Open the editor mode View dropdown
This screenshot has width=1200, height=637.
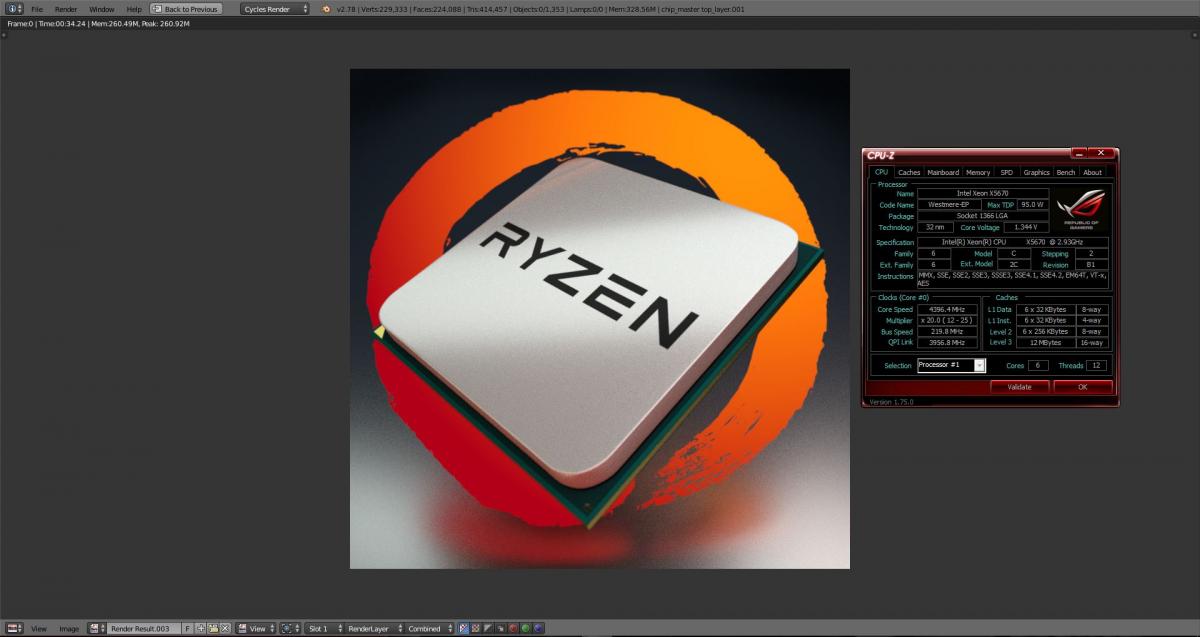[x=255, y=628]
